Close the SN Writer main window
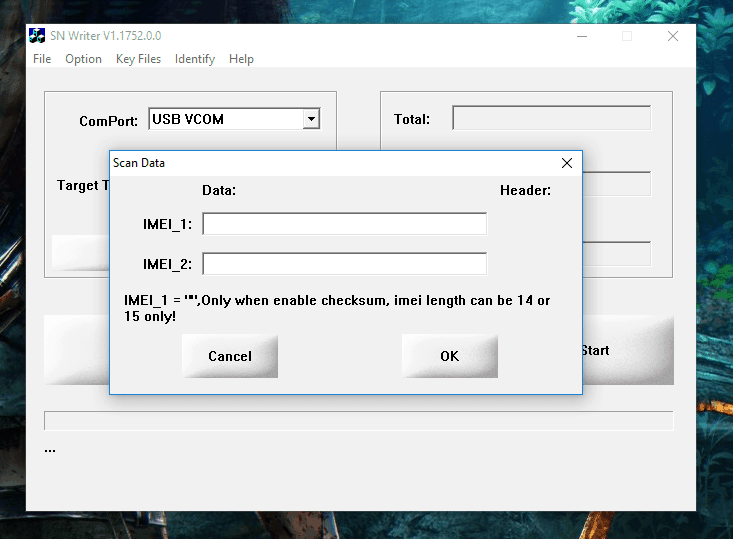Viewport: 733px width, 539px height. (673, 36)
